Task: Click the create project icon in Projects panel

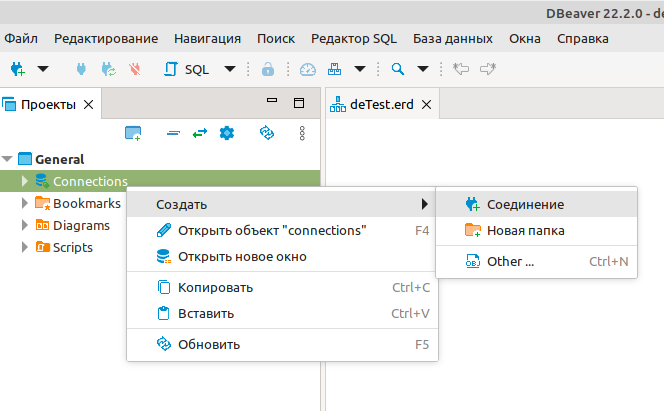Action: click(x=133, y=132)
